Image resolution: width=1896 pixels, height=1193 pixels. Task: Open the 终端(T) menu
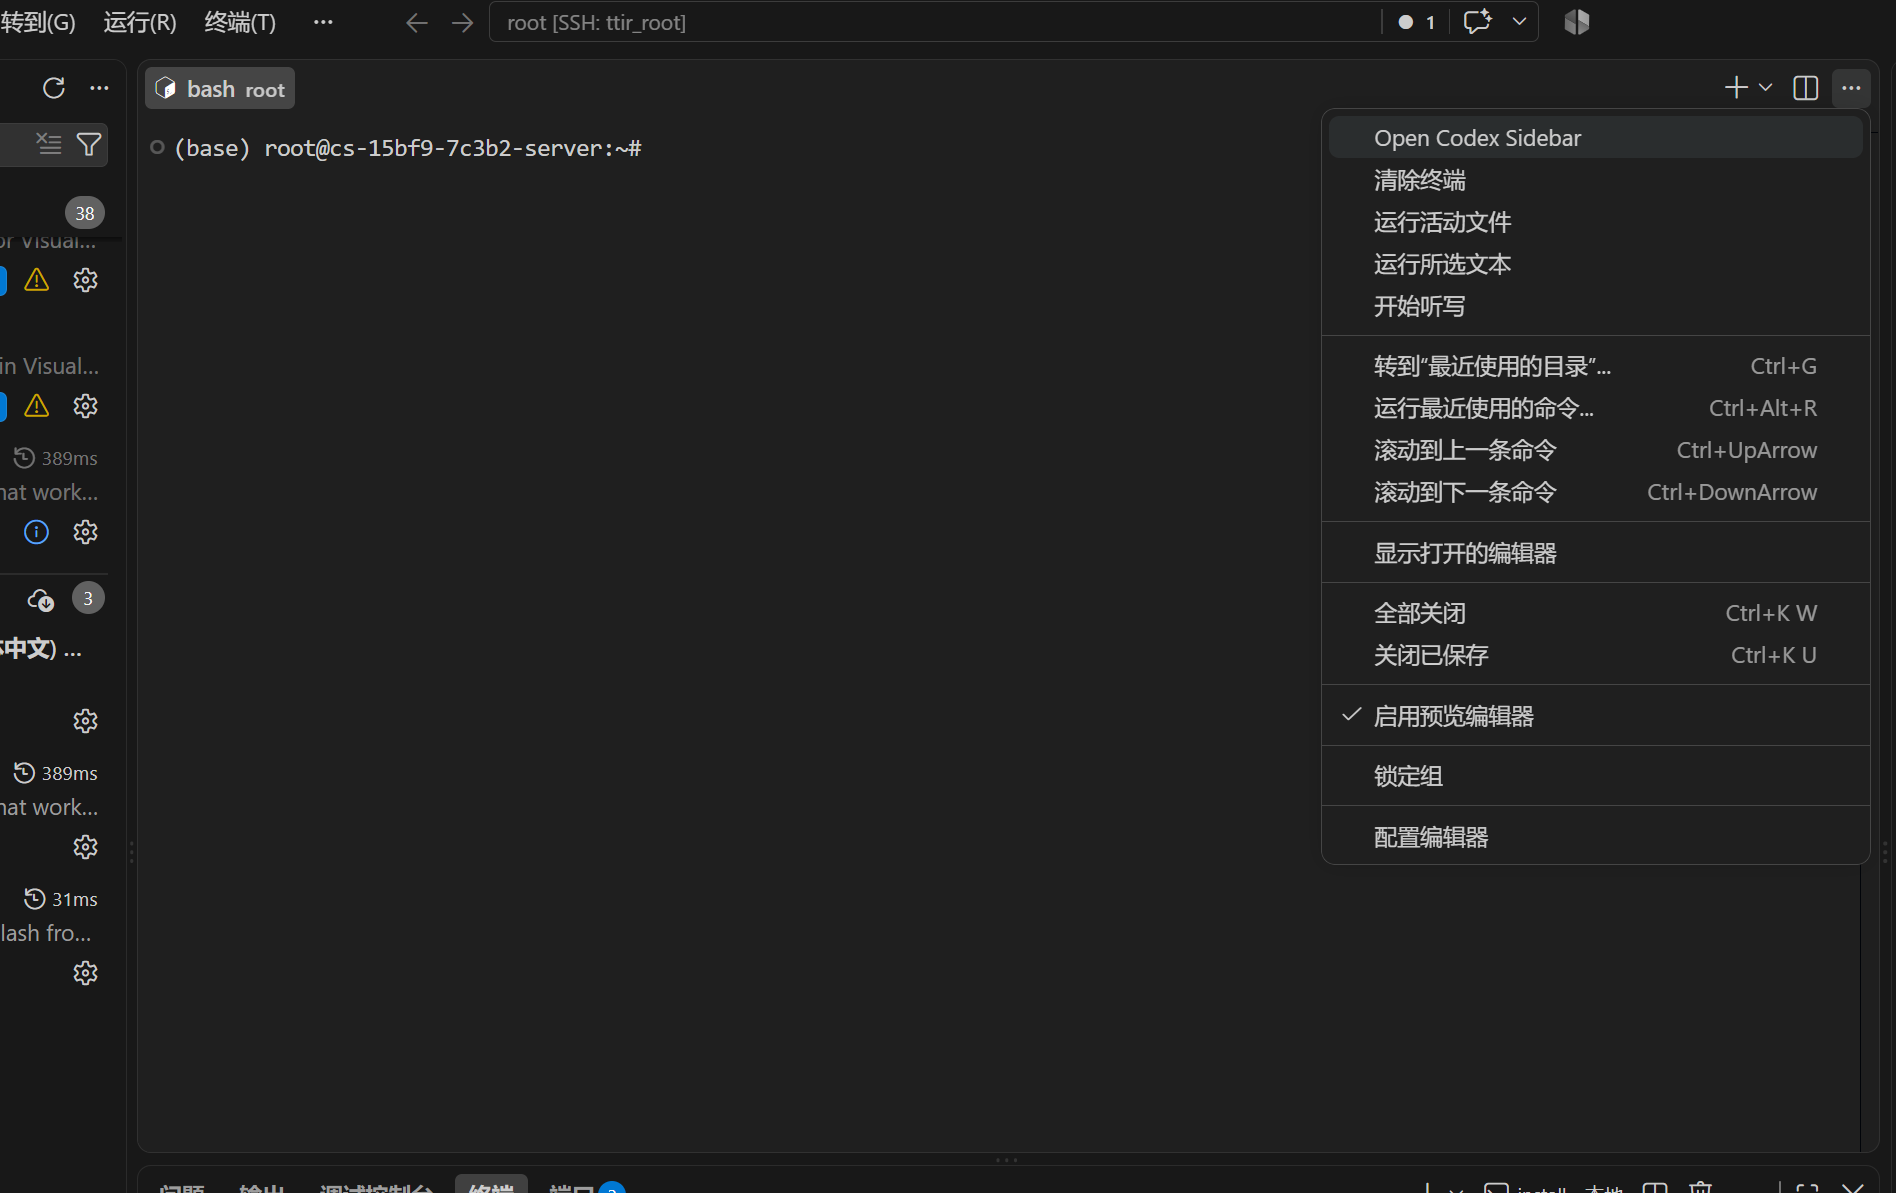pos(240,22)
